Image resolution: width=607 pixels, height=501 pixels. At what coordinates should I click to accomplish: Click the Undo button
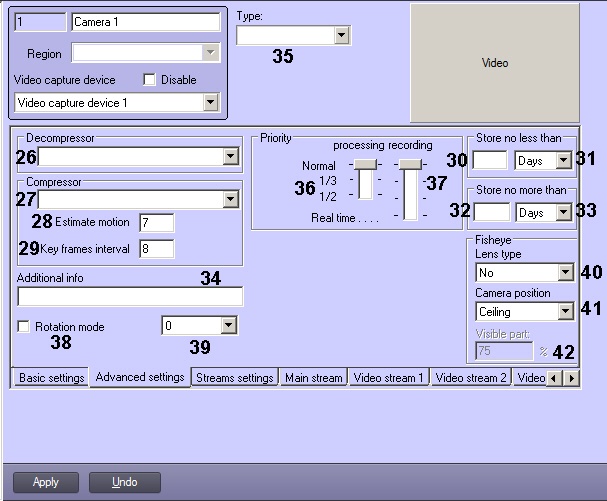point(124,482)
